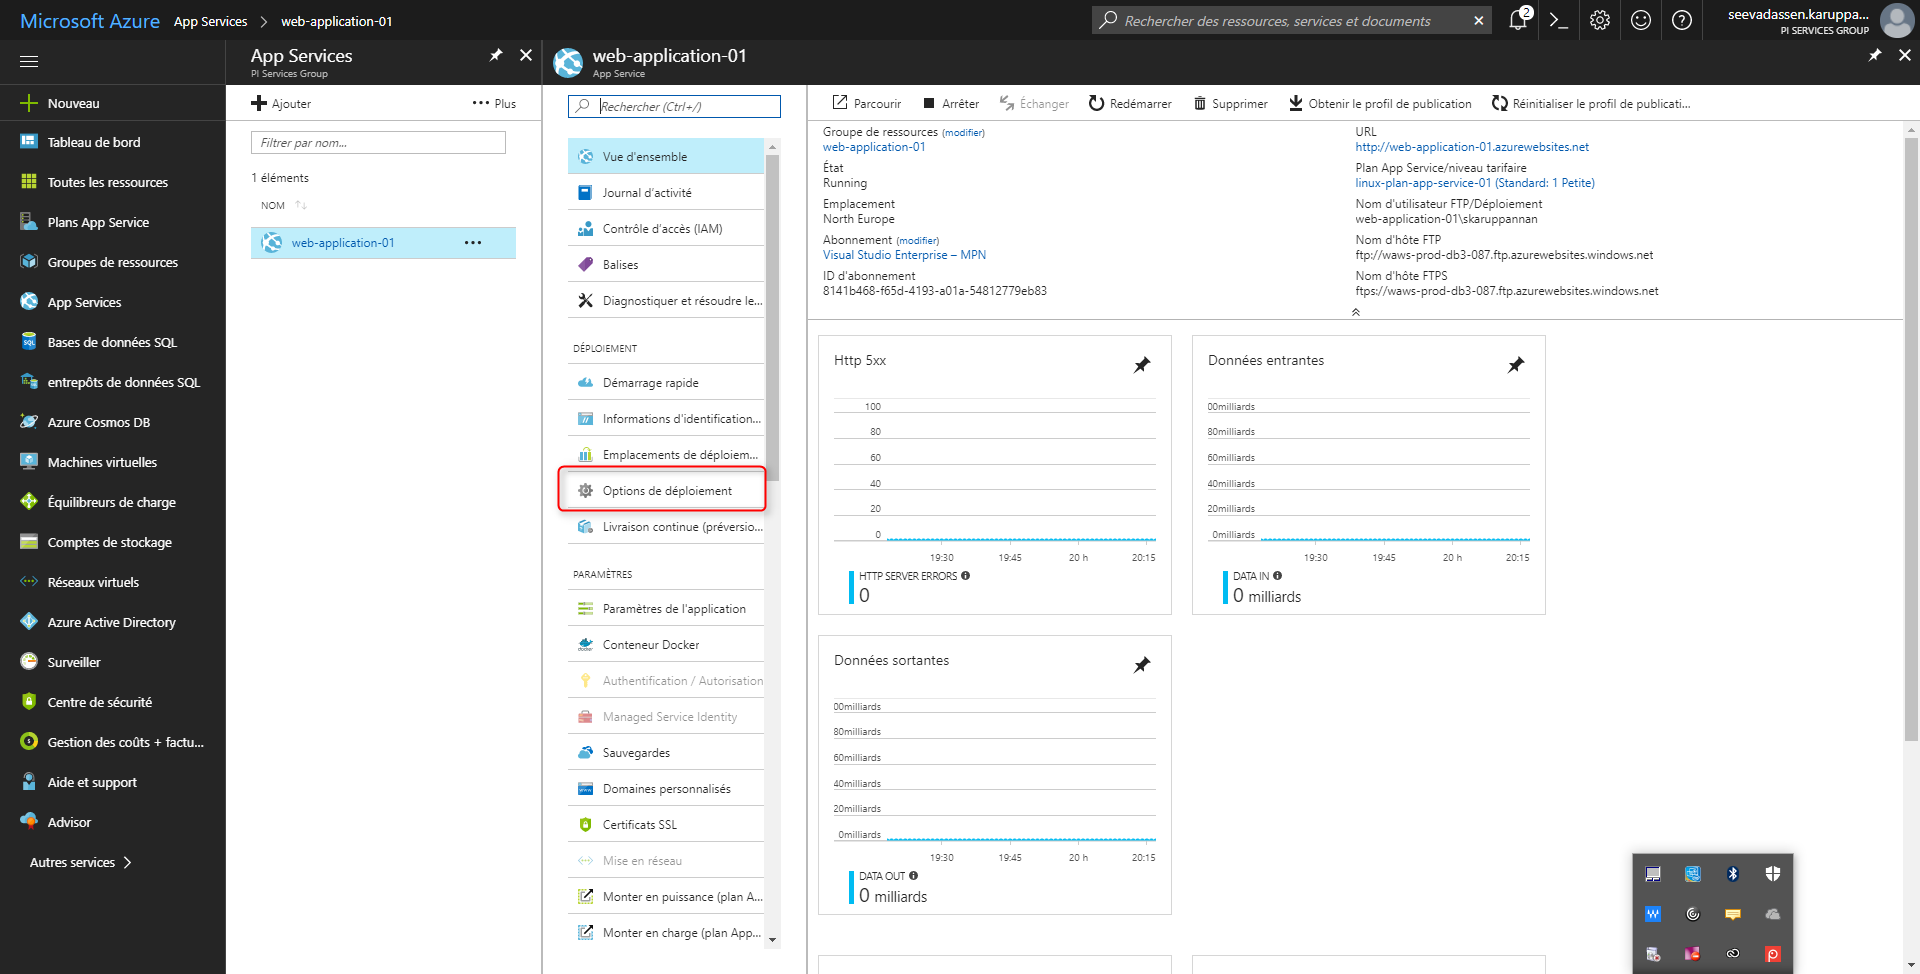Pin the App Services blade
Image resolution: width=1920 pixels, height=974 pixels.
[x=495, y=55]
